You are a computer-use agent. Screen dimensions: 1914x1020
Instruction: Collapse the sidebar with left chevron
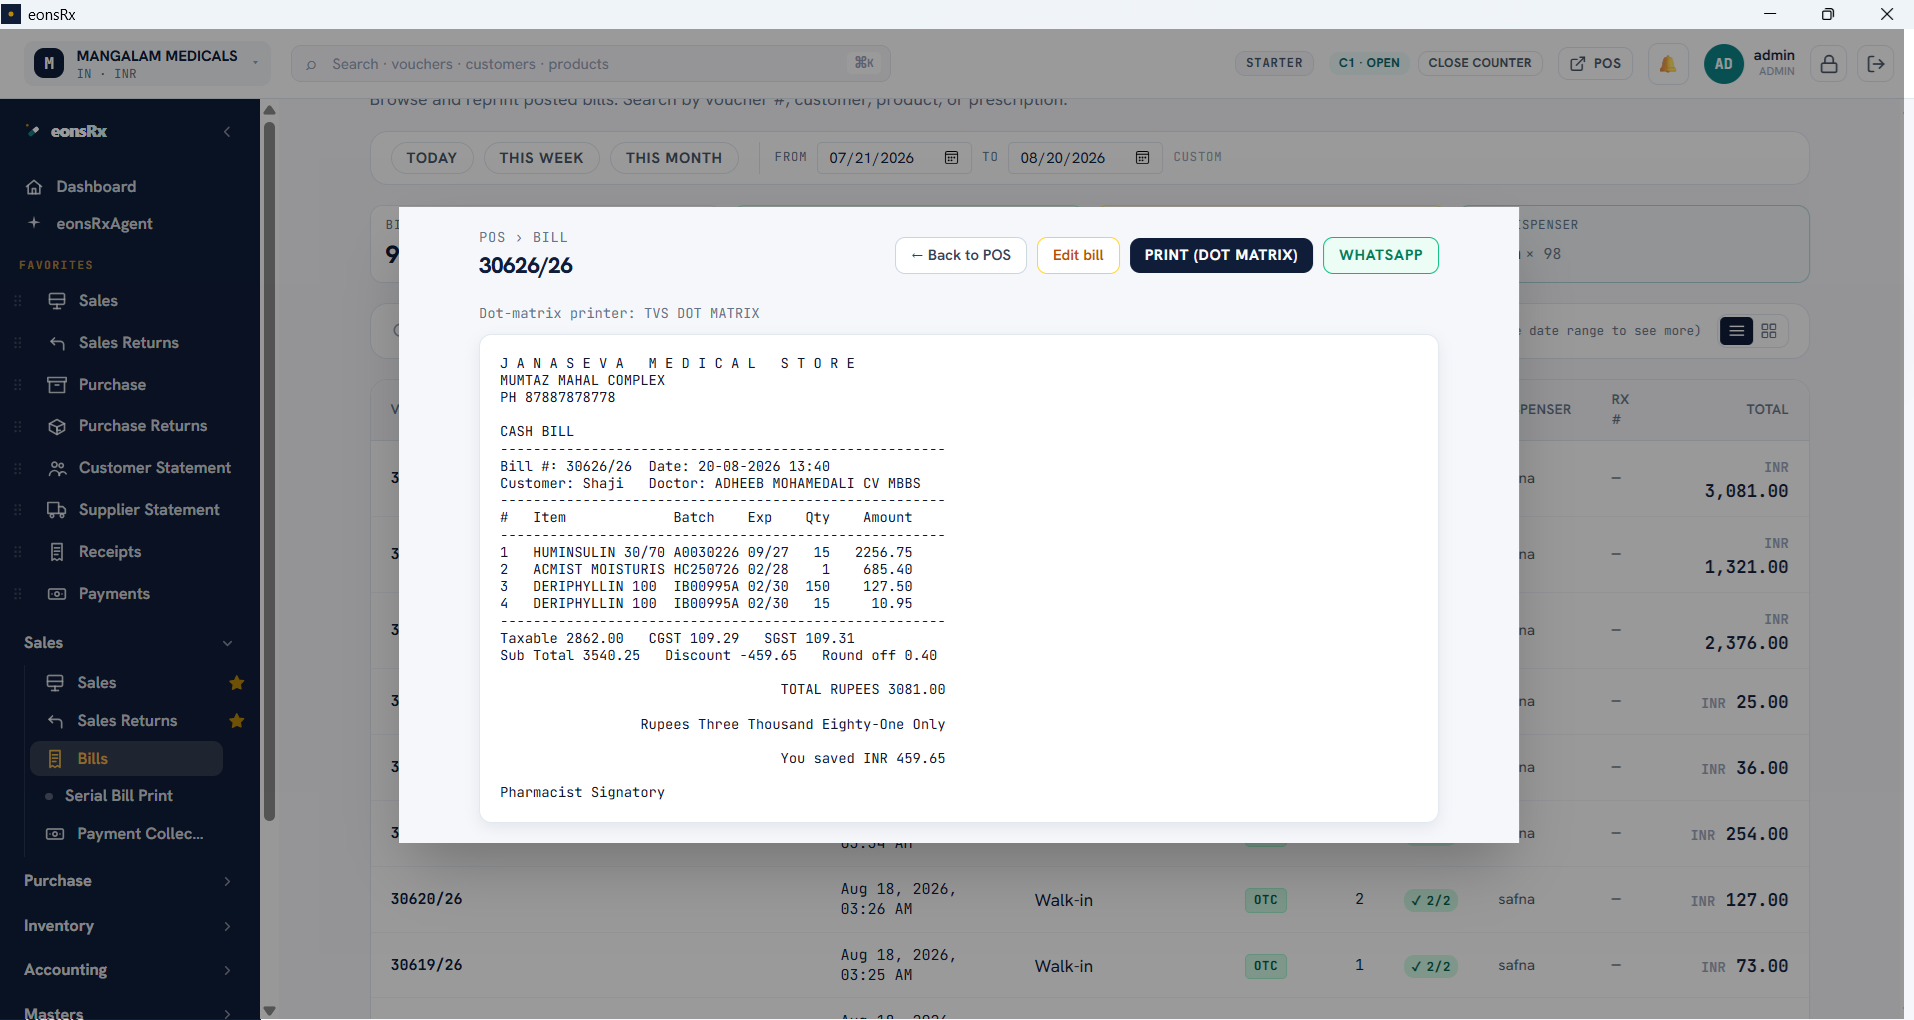coord(227,132)
